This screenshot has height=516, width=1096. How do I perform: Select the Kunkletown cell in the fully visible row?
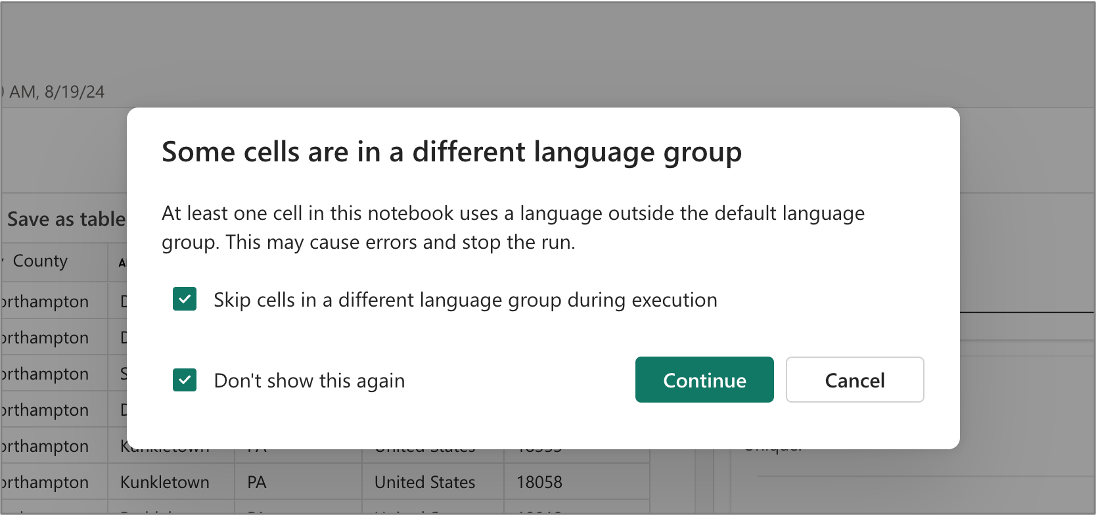coord(164,482)
